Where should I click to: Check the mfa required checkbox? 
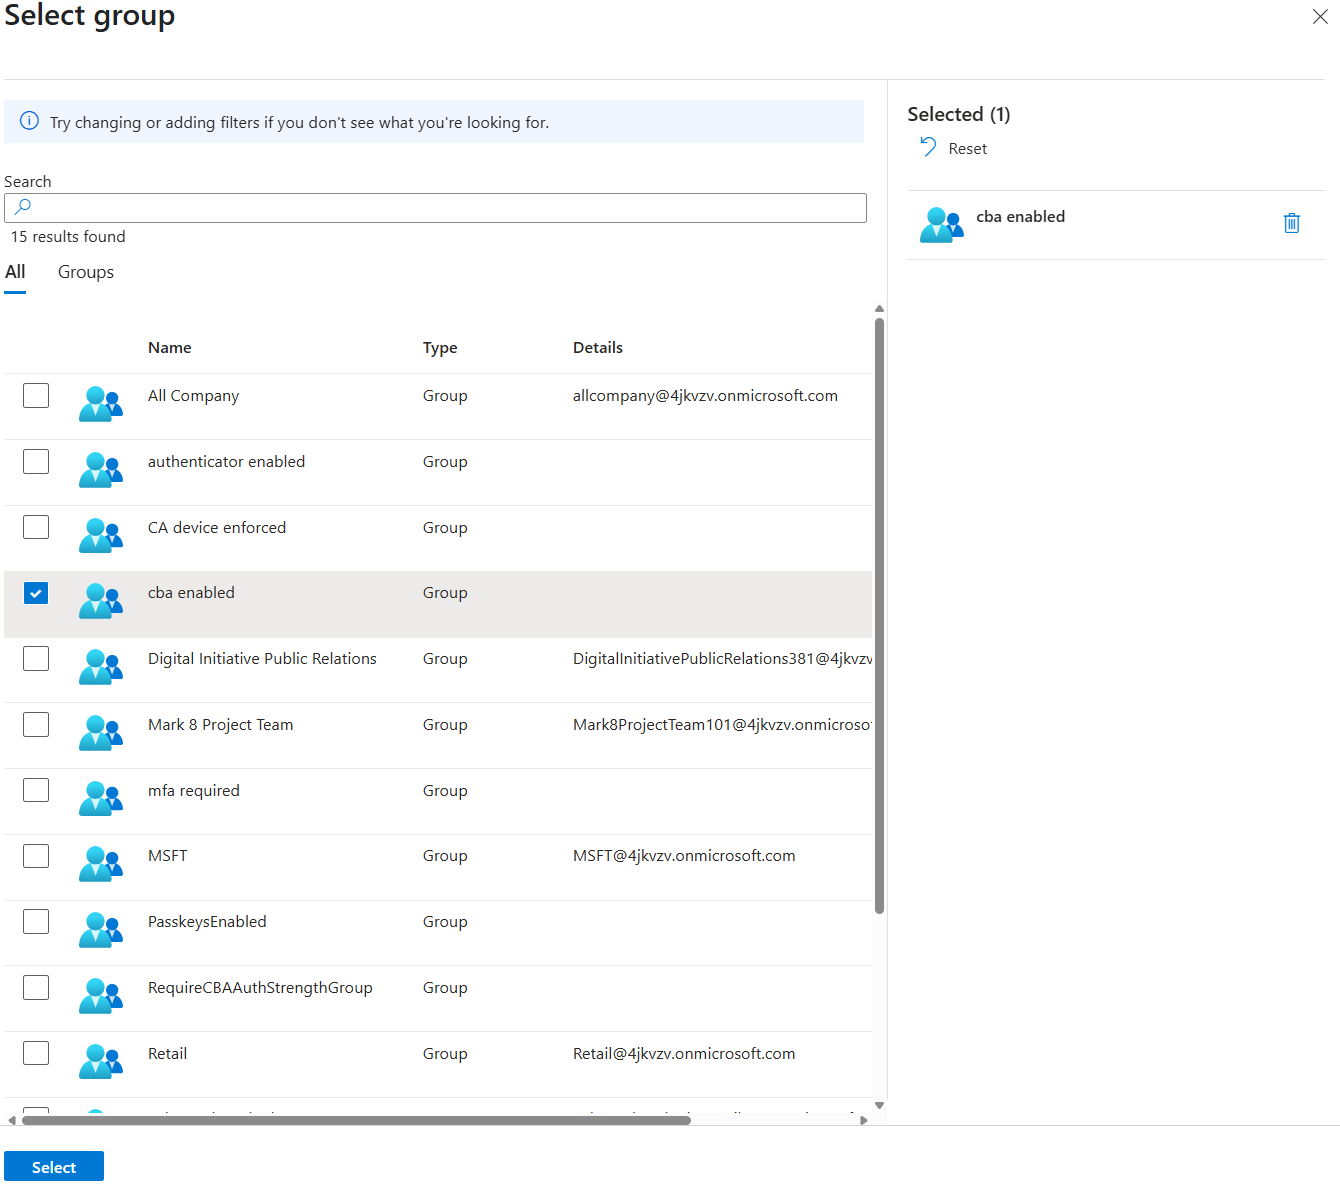[x=36, y=789]
